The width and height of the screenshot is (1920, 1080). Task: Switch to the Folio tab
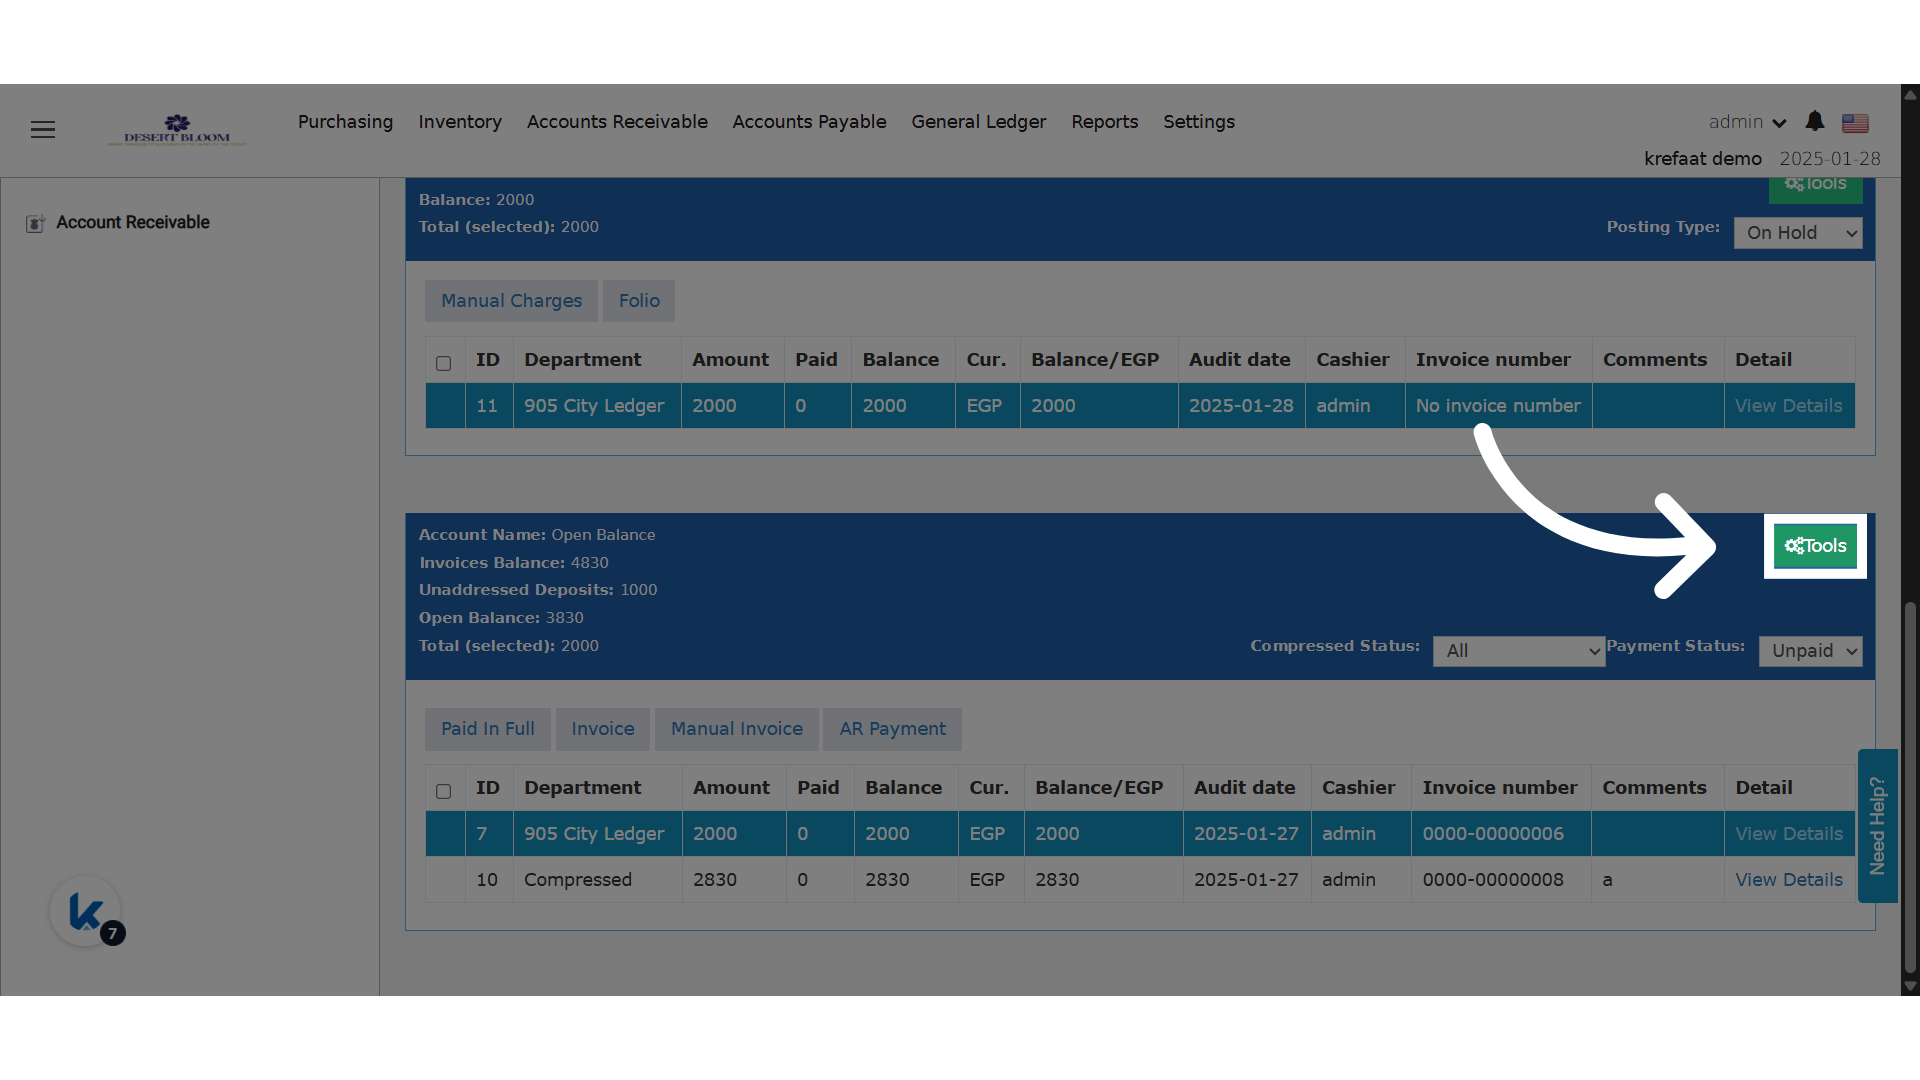click(639, 301)
